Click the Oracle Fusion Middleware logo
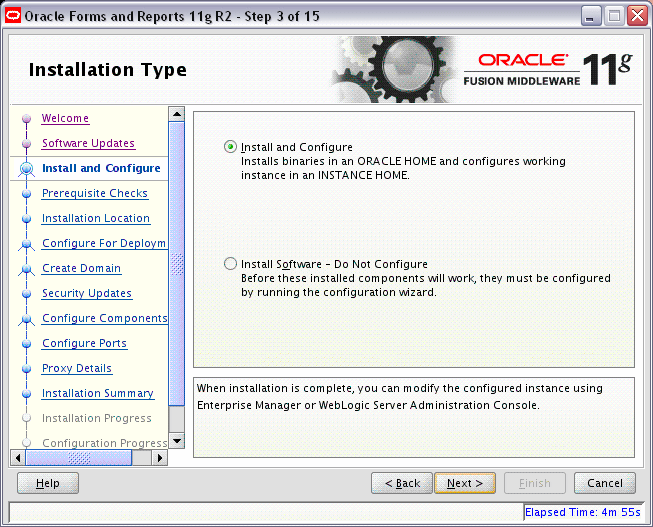This screenshot has height=527, width=653. point(548,70)
